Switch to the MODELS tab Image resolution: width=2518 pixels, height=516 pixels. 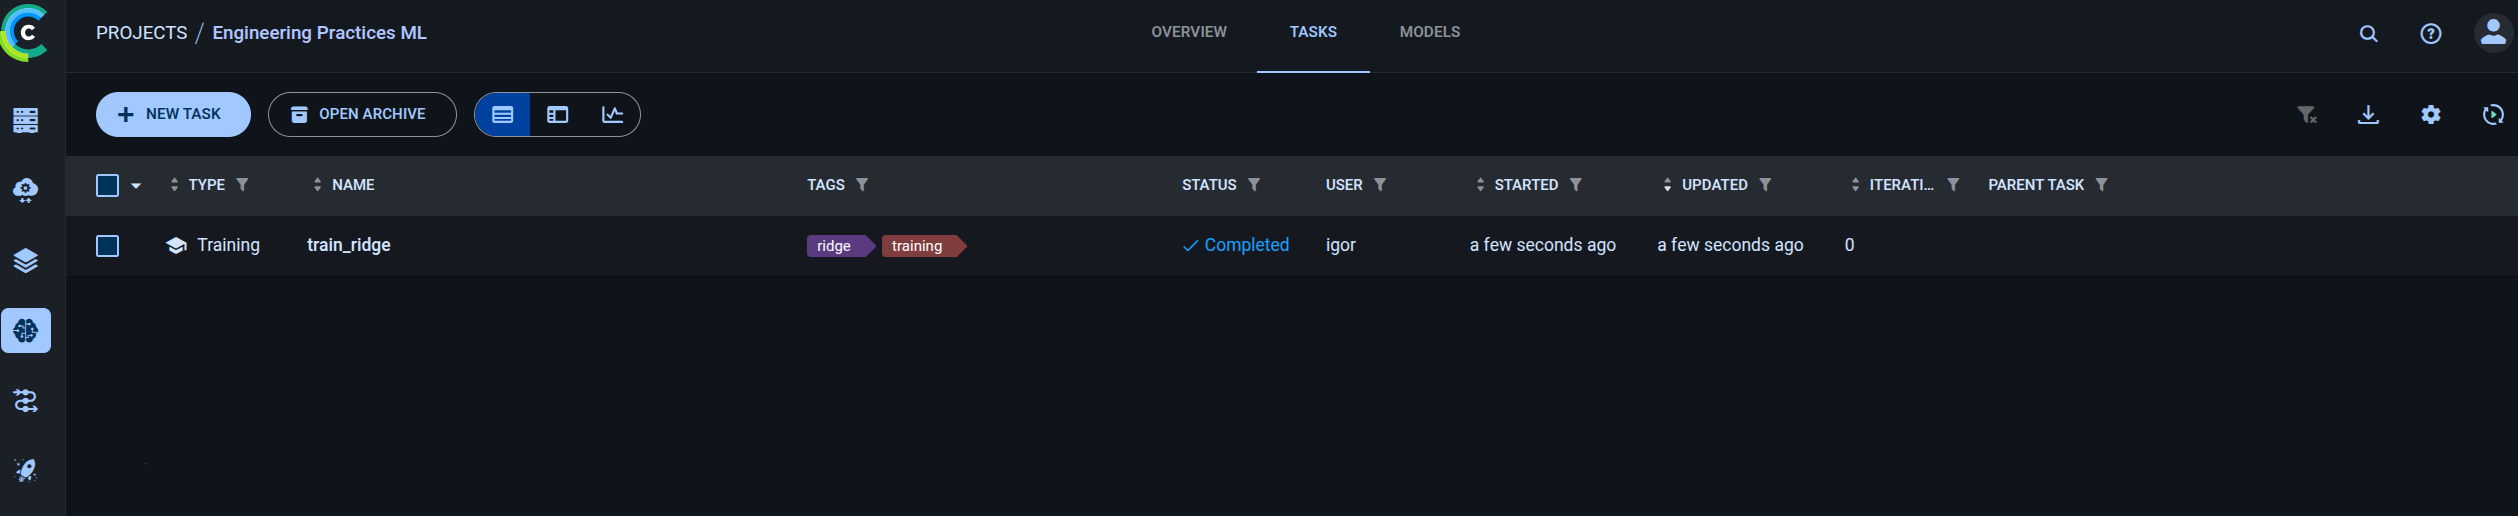(1429, 32)
